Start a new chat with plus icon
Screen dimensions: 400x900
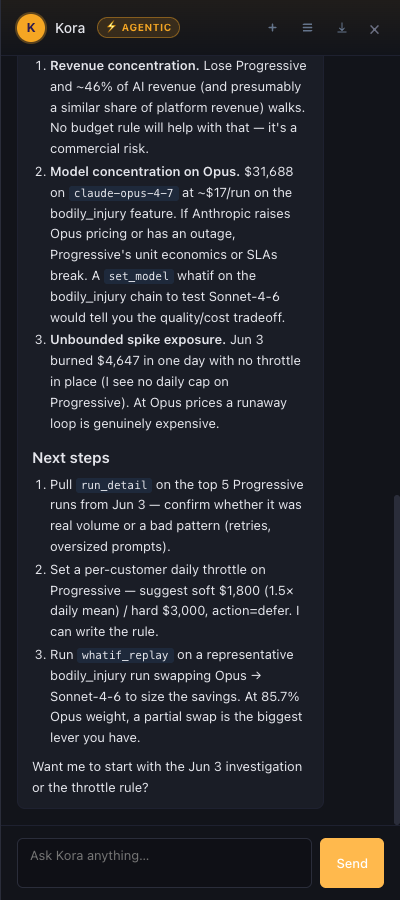(273, 28)
